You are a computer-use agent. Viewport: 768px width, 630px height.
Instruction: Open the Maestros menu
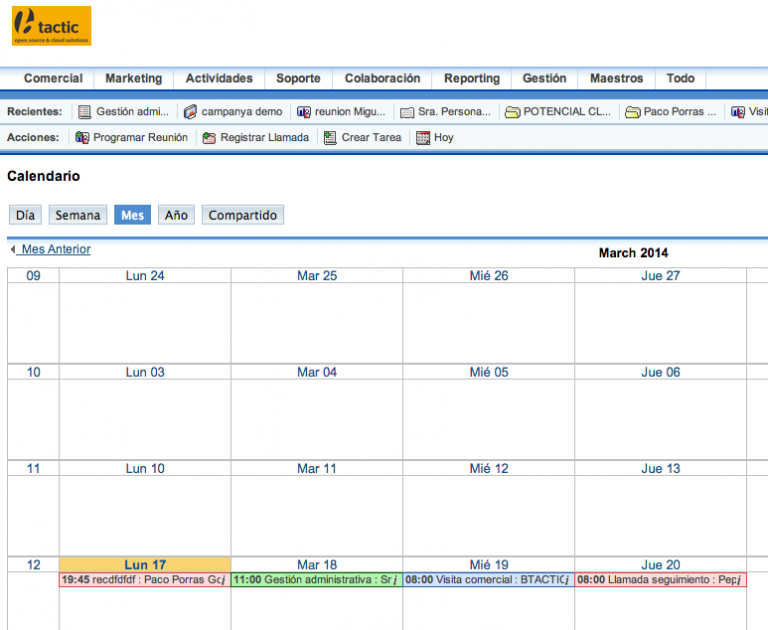tap(616, 78)
